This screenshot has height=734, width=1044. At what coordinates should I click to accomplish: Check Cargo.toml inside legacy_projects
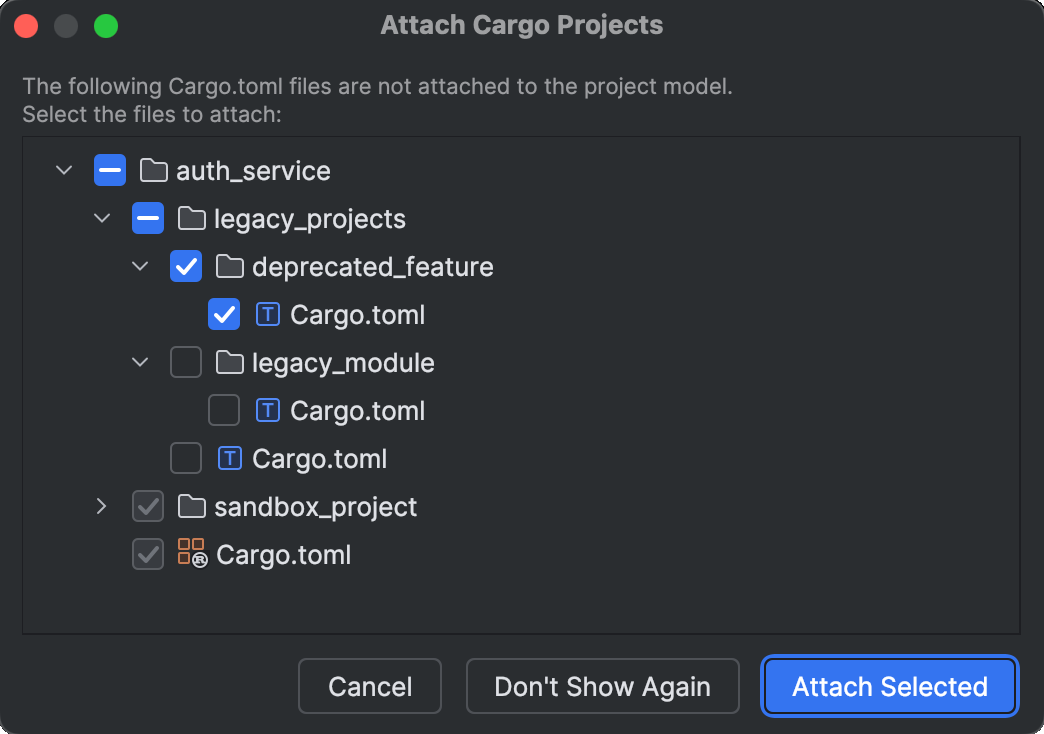click(186, 458)
